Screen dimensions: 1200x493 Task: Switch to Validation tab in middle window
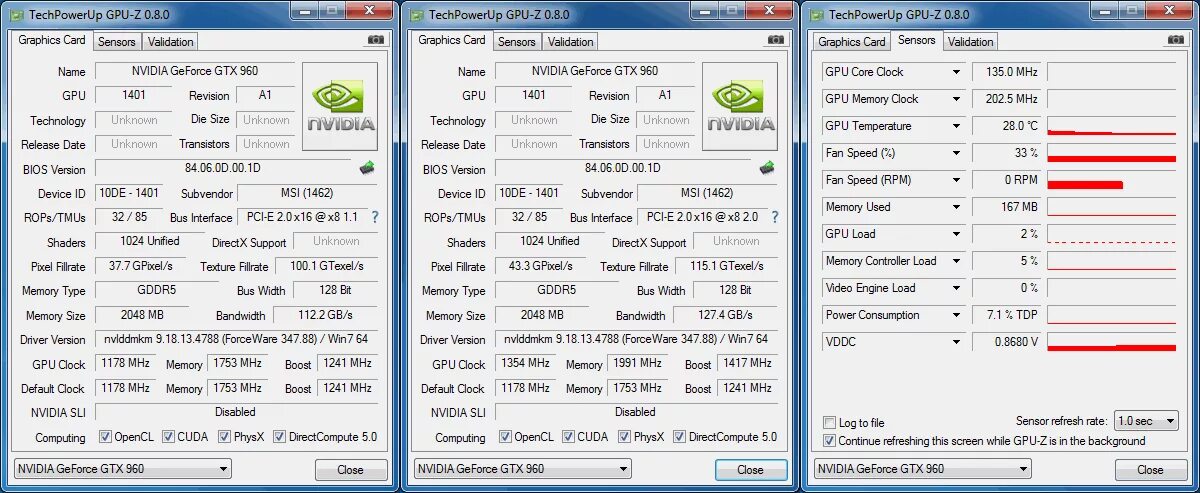[571, 42]
